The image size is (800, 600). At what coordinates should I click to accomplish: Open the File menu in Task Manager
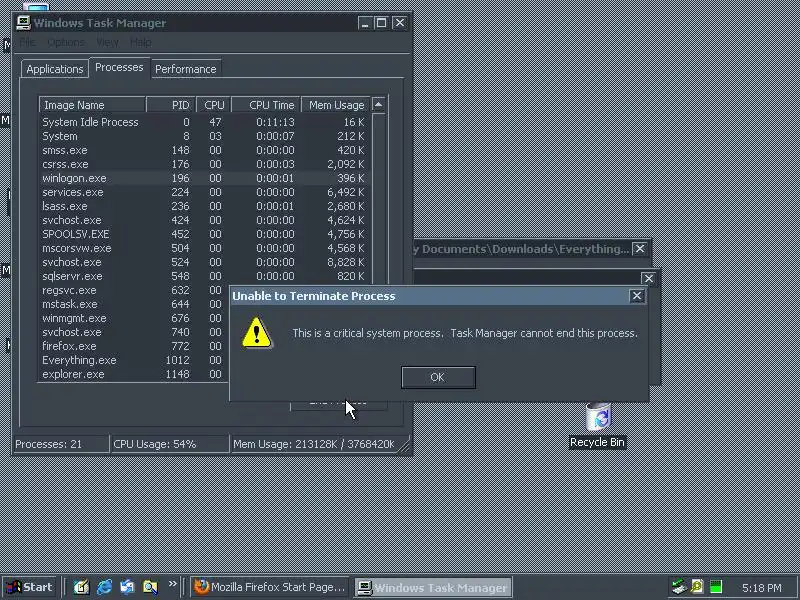point(28,42)
